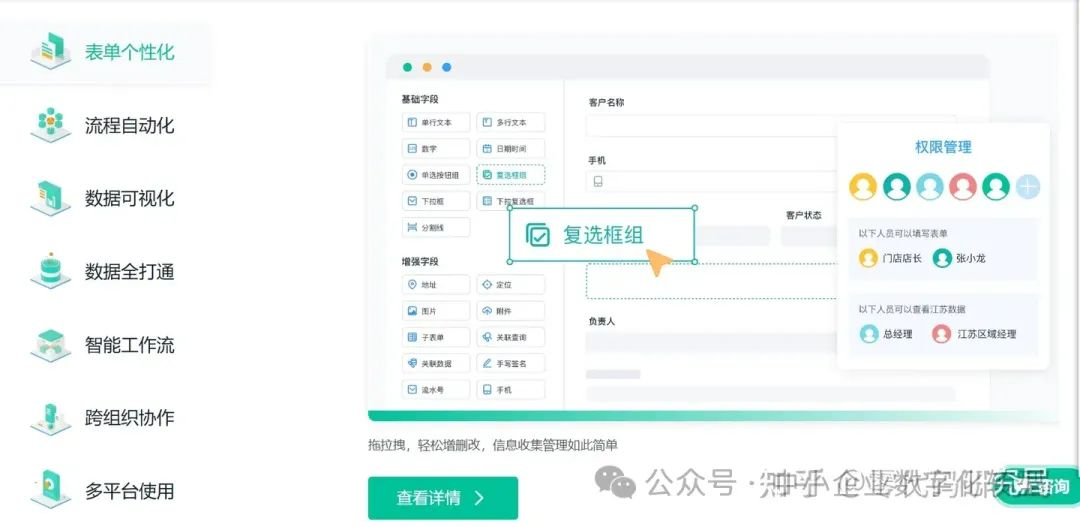The width and height of the screenshot is (1080, 527).
Task: Click the light blue avatar in 权限管理
Action: 930,186
